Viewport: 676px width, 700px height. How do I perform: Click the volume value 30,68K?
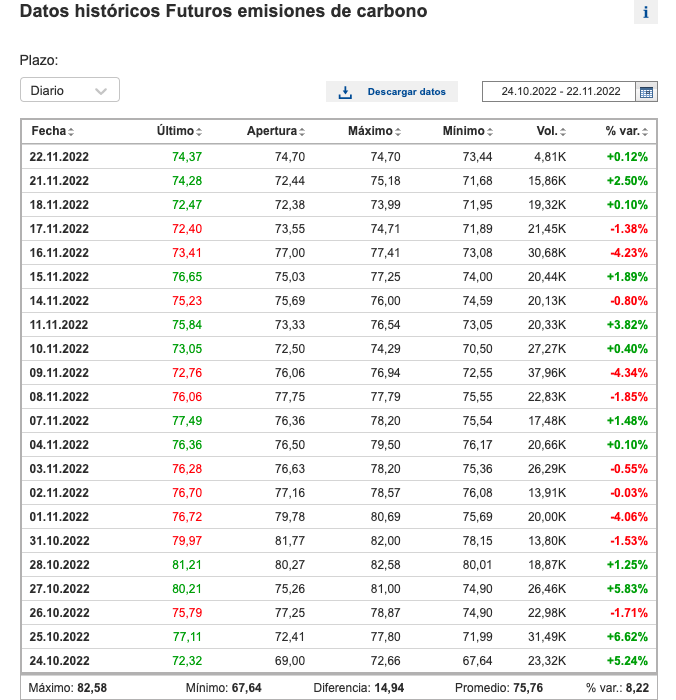coord(547,253)
